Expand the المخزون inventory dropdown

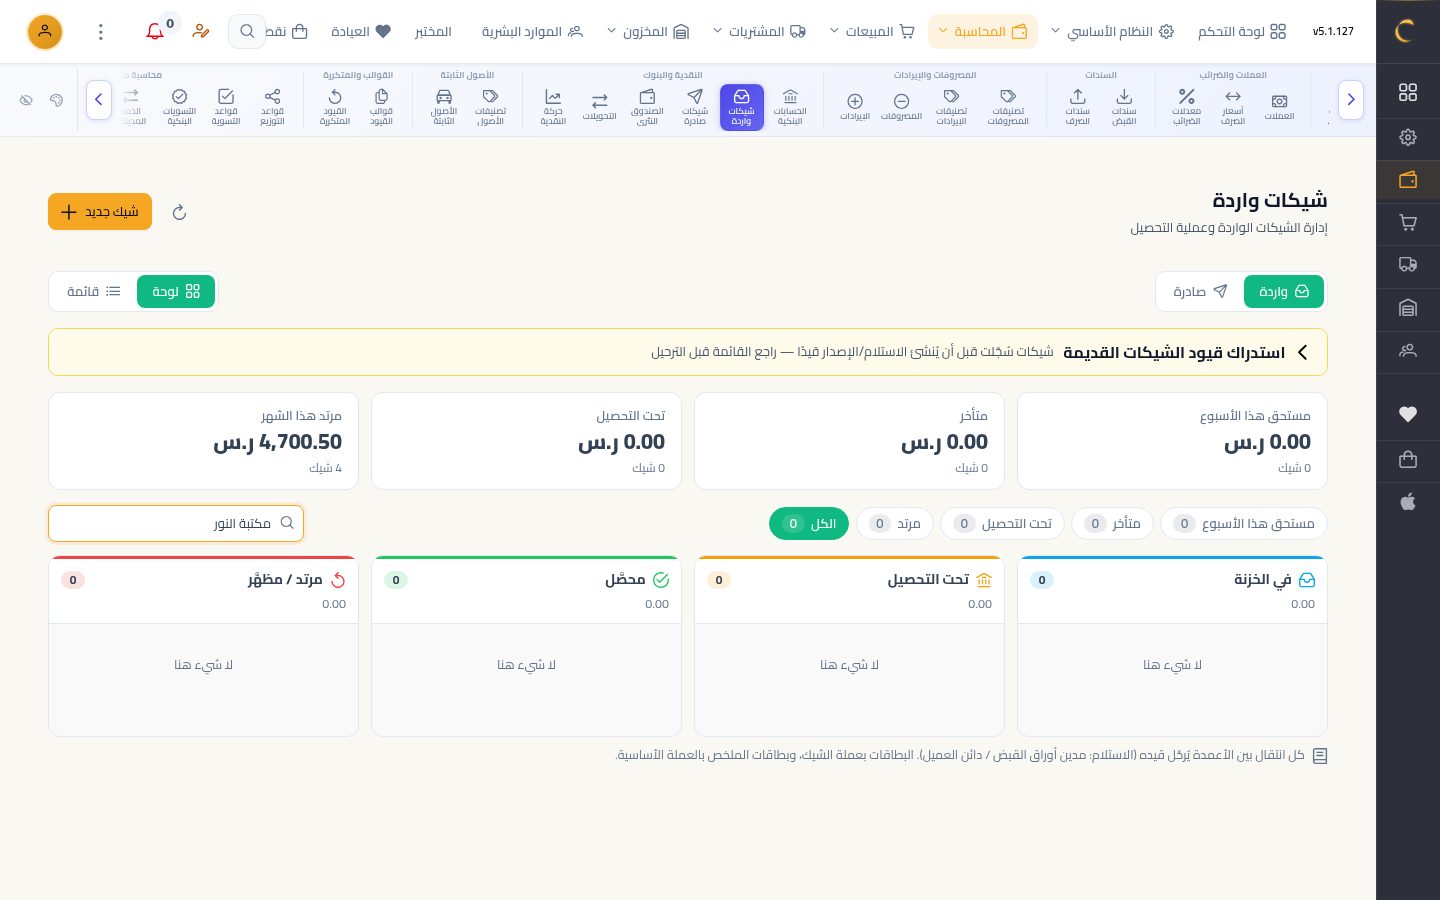click(x=647, y=32)
